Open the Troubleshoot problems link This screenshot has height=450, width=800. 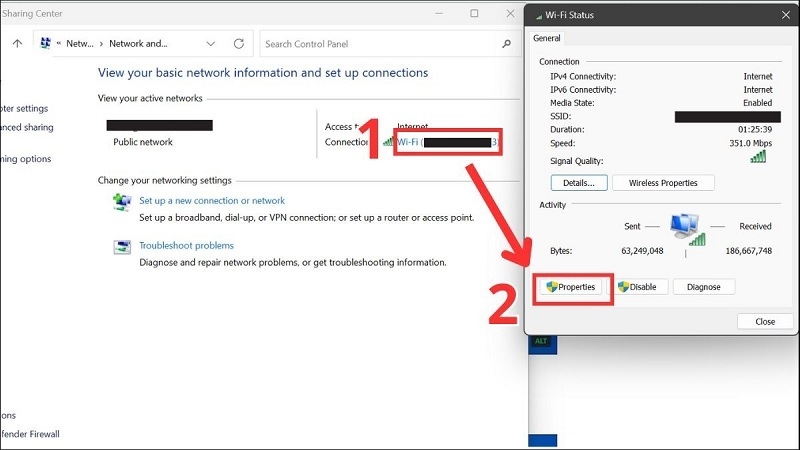[186, 245]
